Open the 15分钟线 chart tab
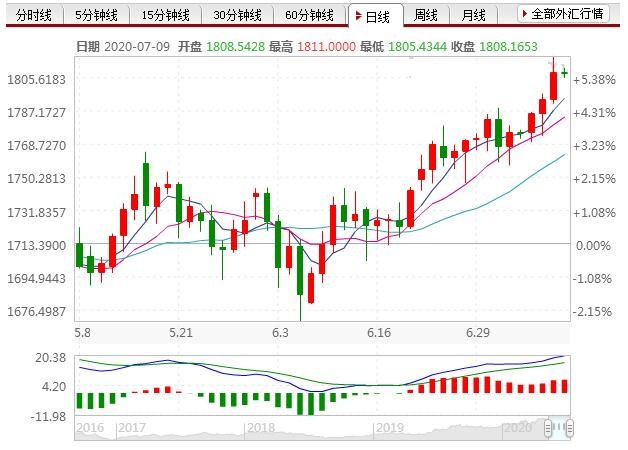Screen dimensions: 628x450 tap(165, 15)
